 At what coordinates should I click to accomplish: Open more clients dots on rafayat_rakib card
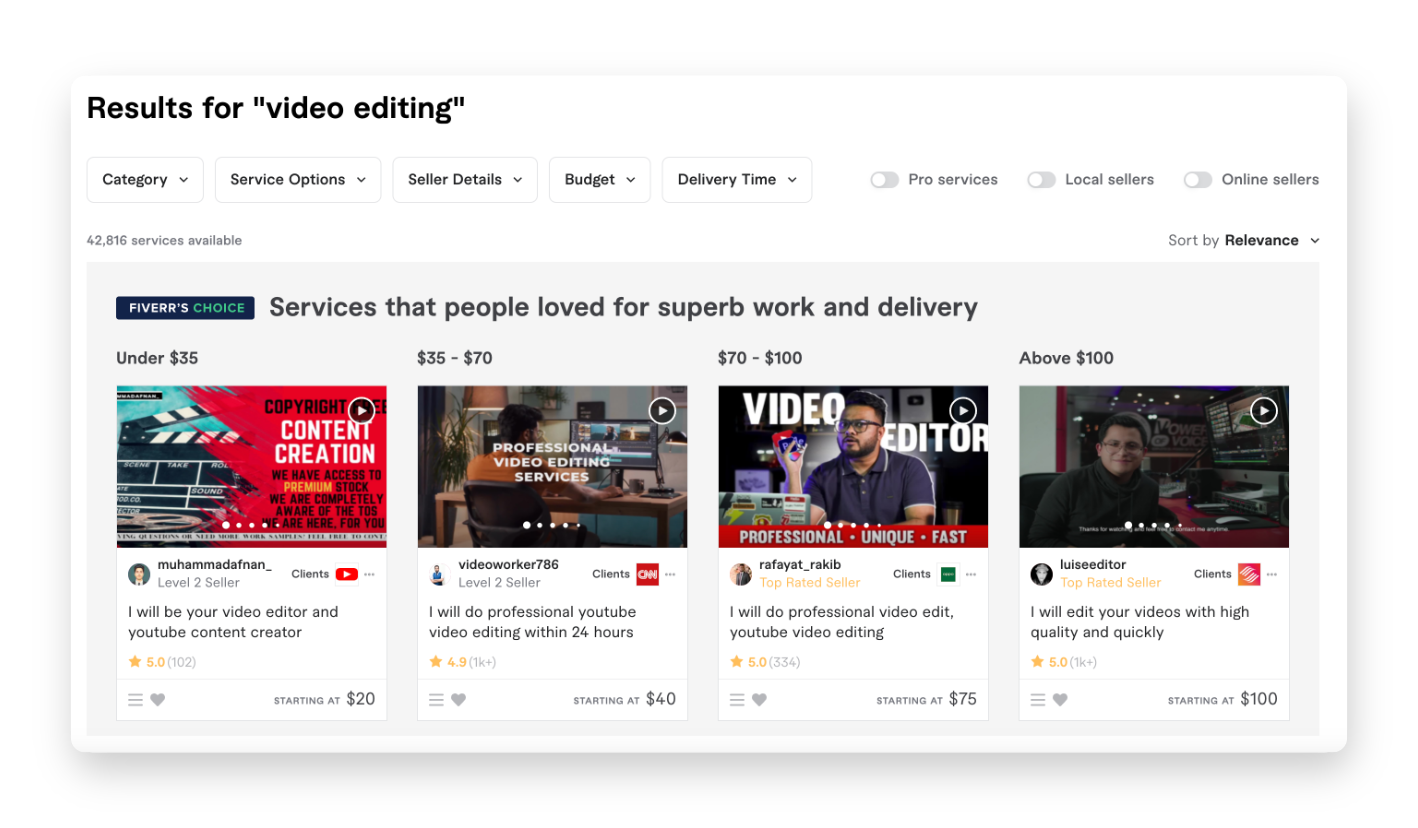tap(971, 575)
